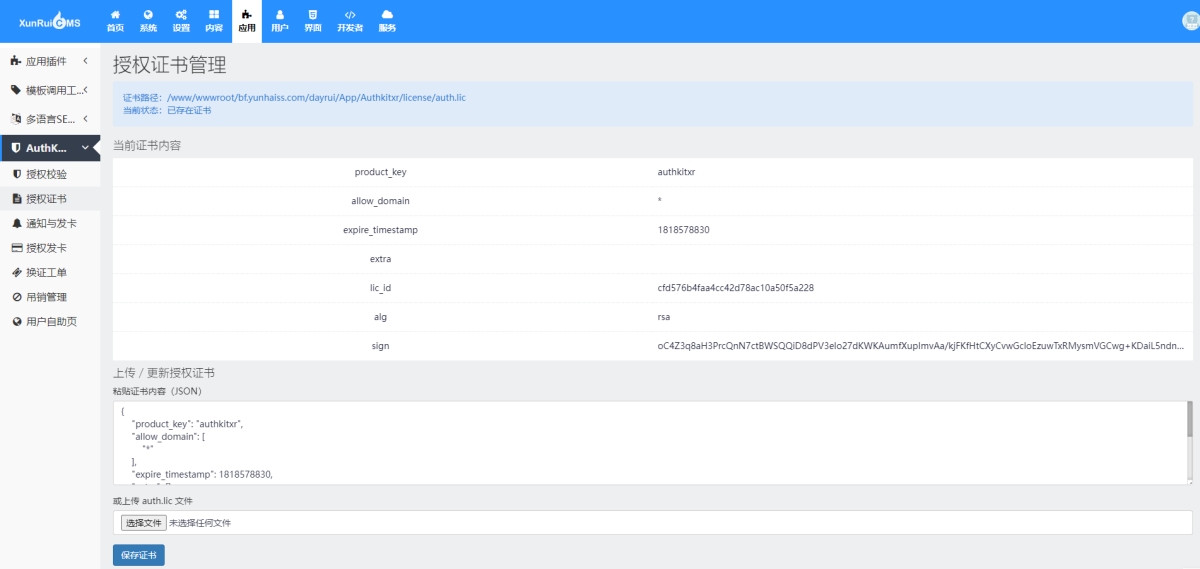Screen dimensions: 1200x569
Task: Open 通知与发卡 in the sidebar
Action: pyautogui.click(x=52, y=223)
